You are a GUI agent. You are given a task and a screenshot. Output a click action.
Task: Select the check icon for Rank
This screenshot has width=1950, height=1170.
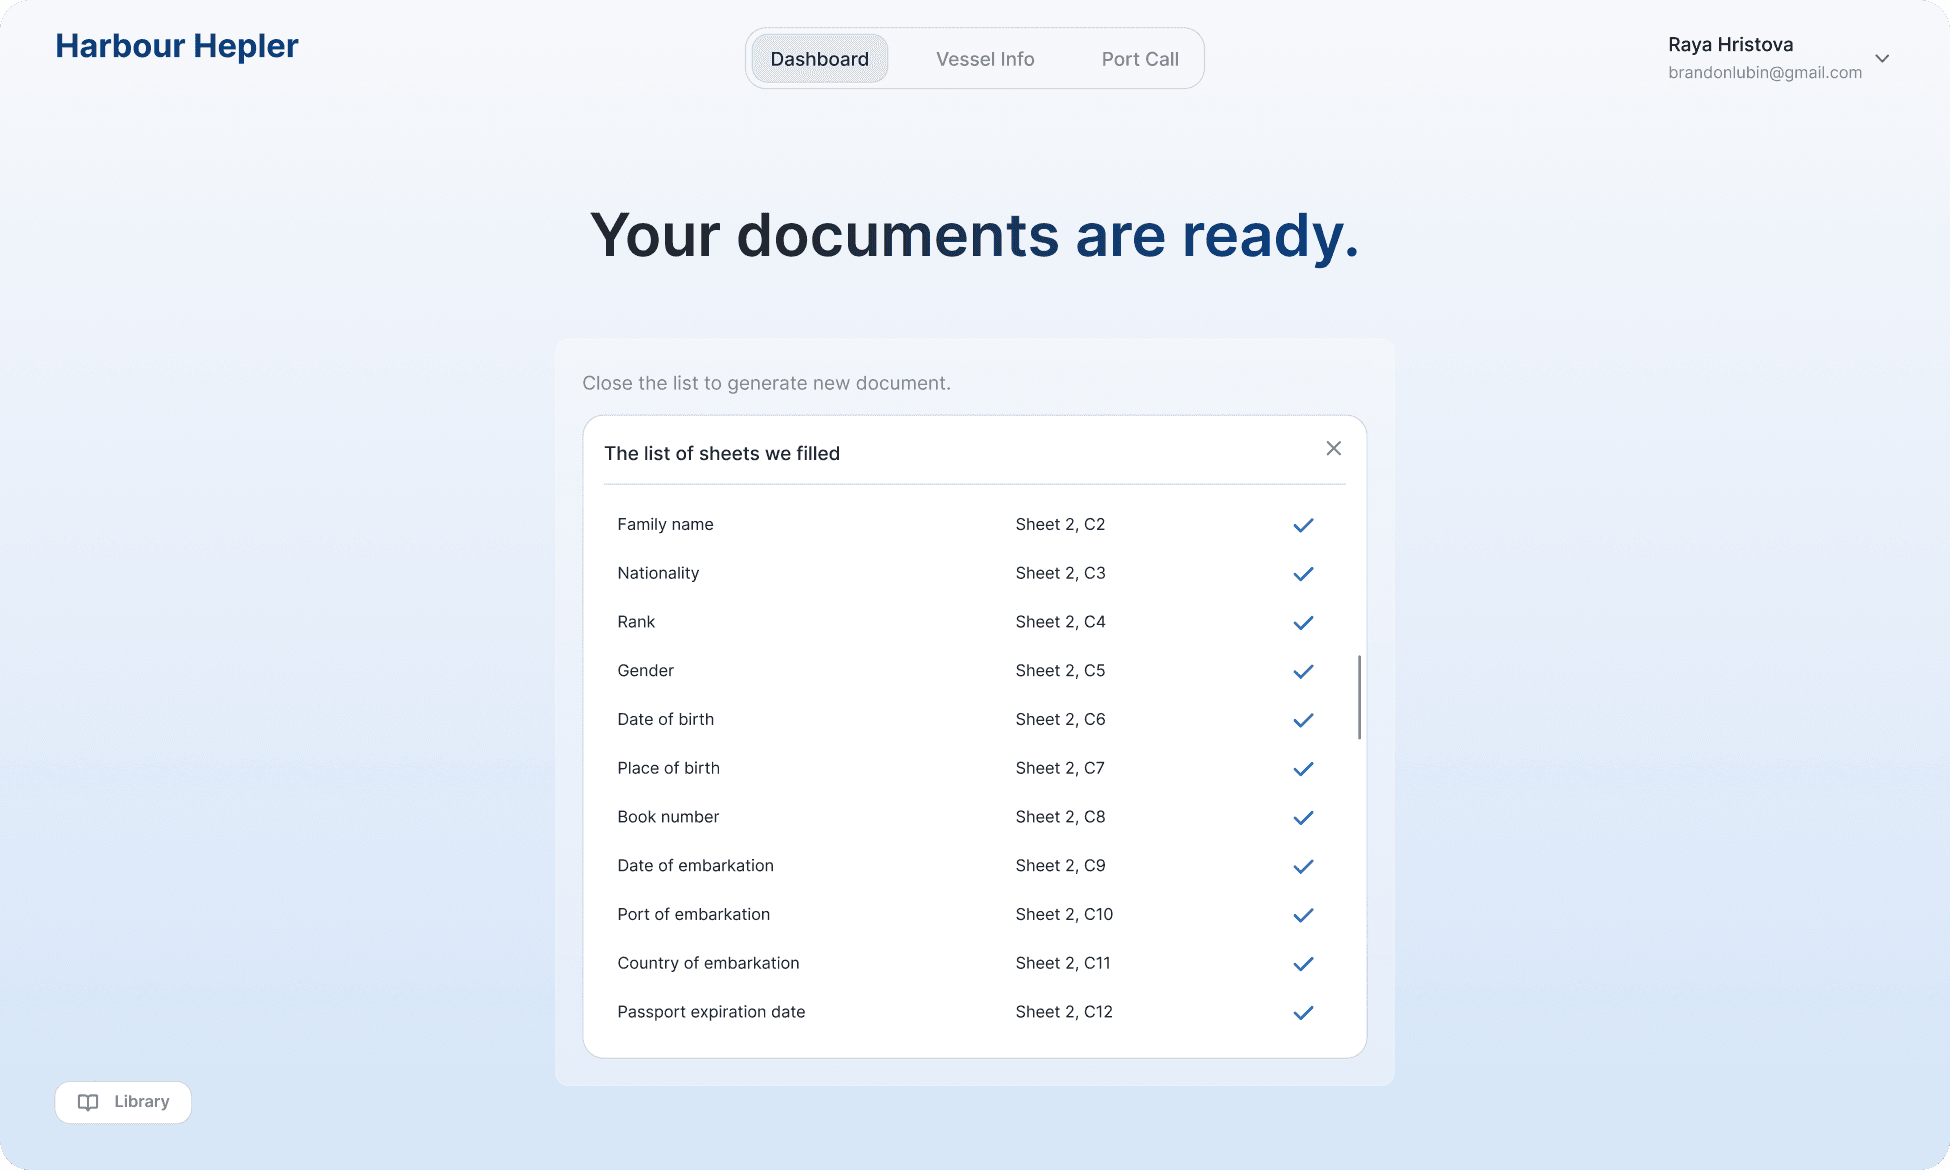point(1302,622)
